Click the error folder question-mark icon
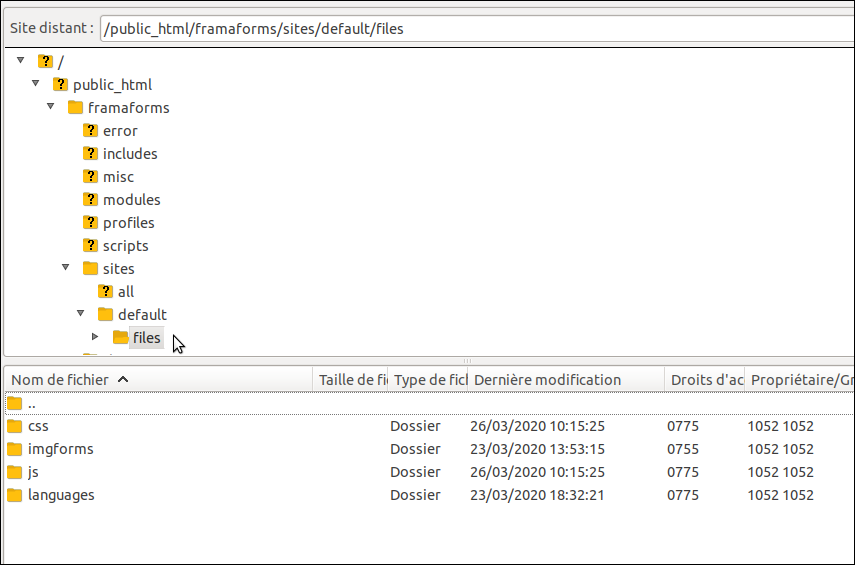Viewport: 855px width, 565px height. (x=91, y=130)
